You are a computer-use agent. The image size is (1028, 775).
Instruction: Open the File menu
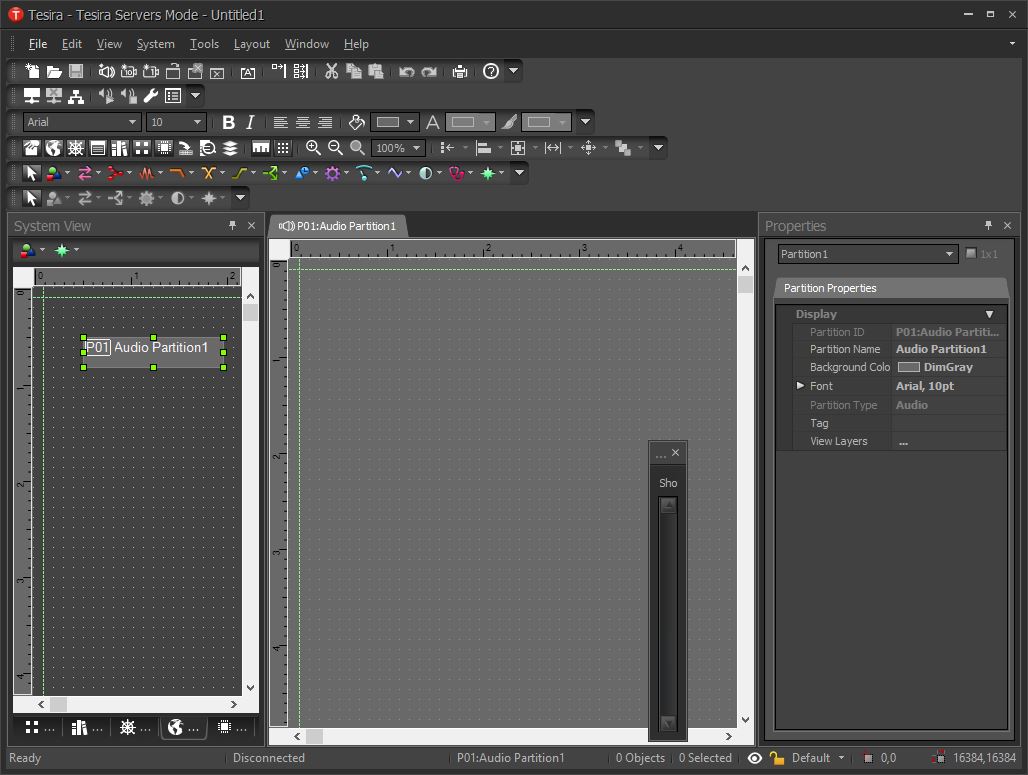[x=37, y=44]
